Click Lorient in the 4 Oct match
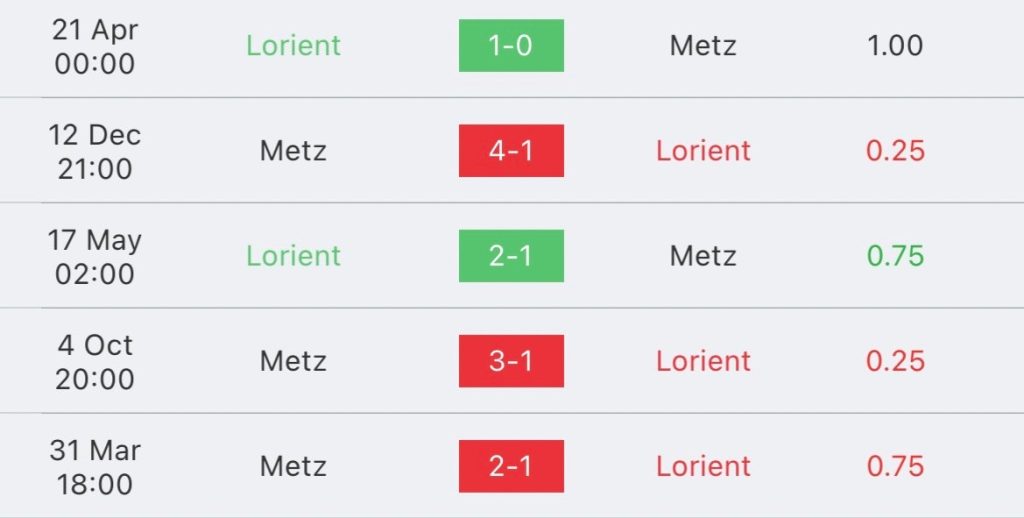The height and width of the screenshot is (518, 1024). click(703, 361)
